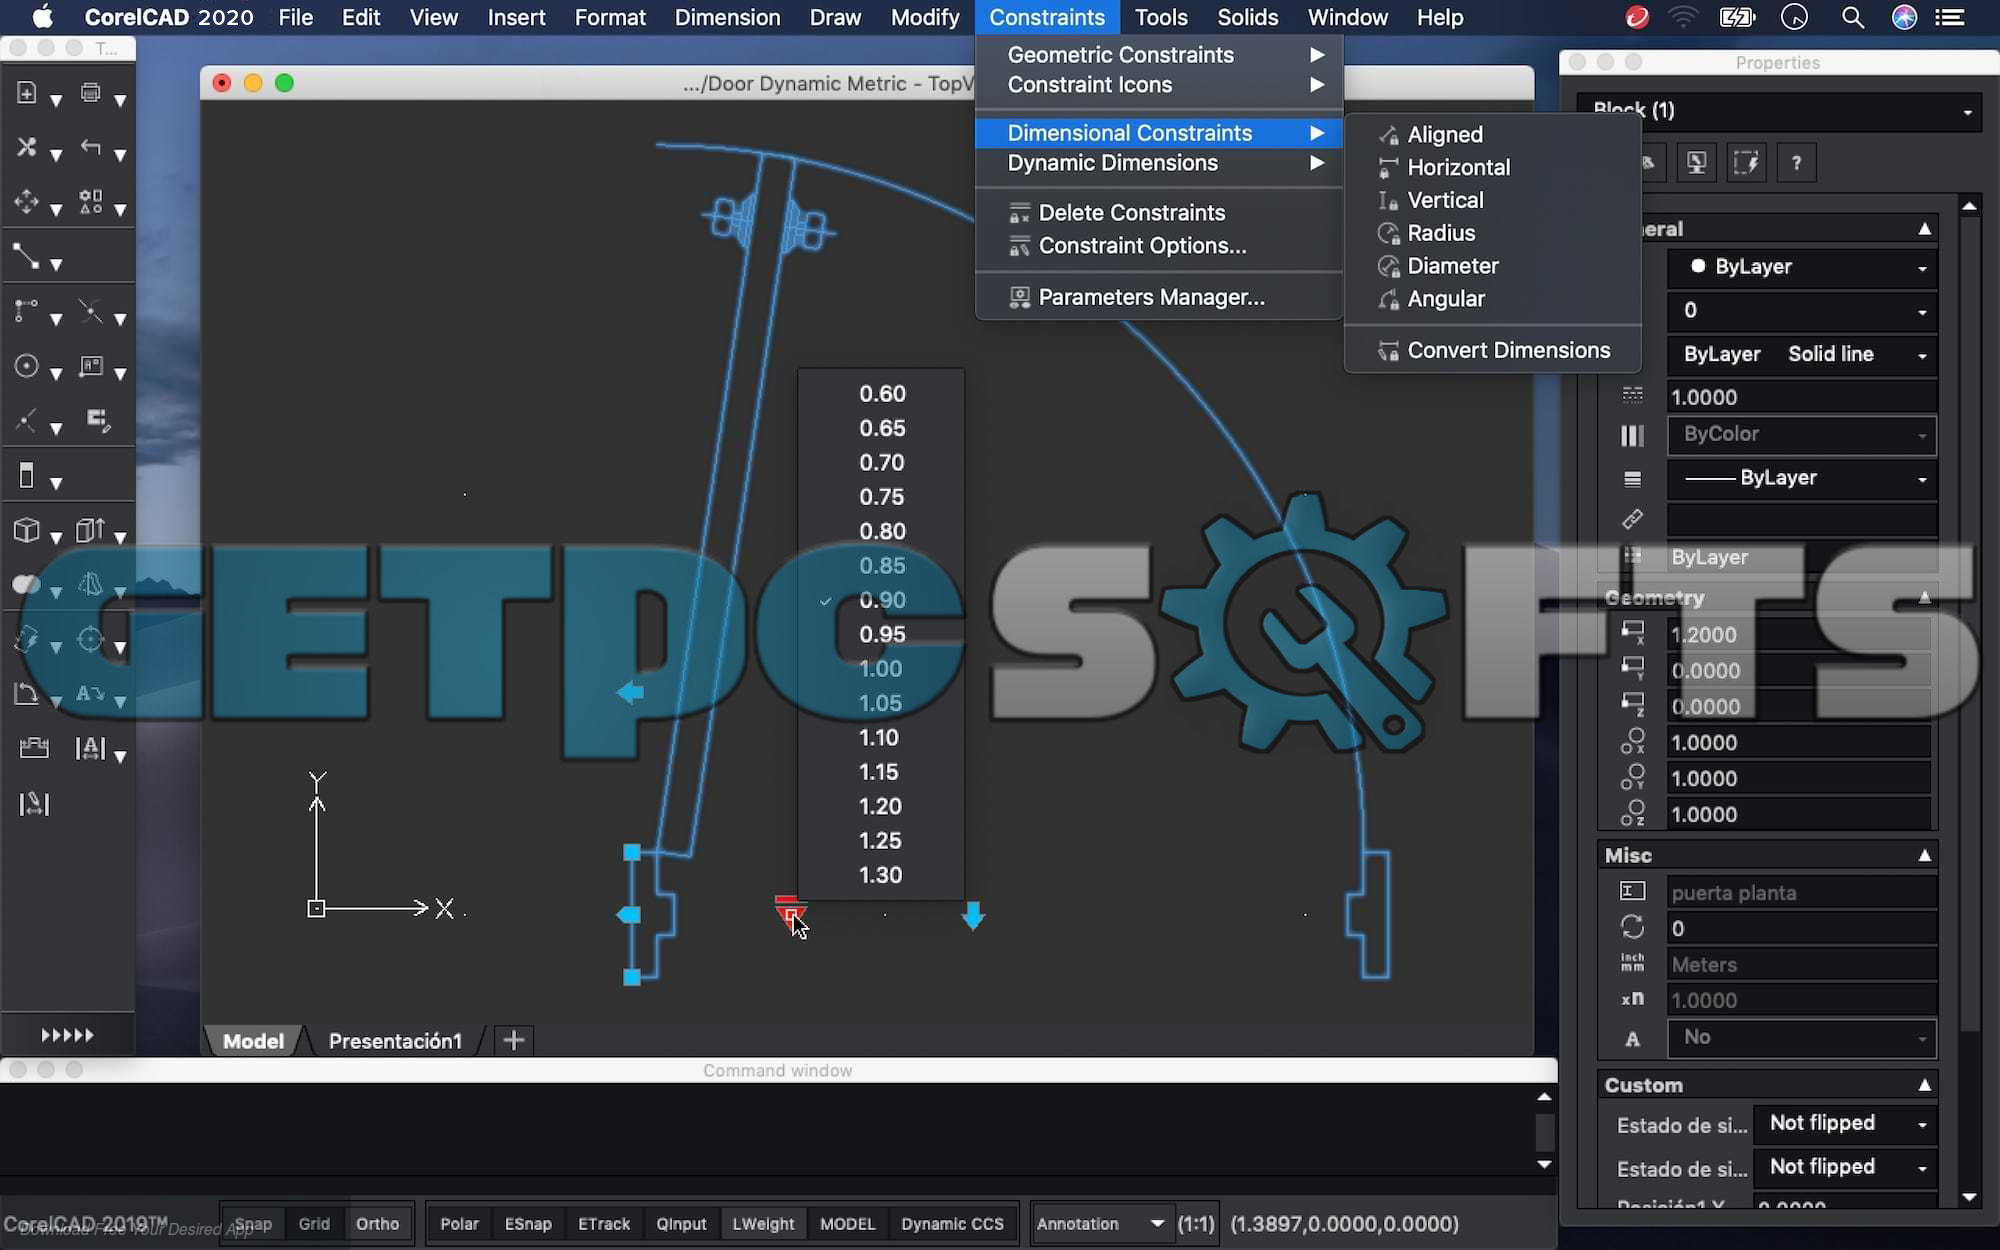Click the Quick Select lightning icon in Properties

pyautogui.click(x=1746, y=163)
